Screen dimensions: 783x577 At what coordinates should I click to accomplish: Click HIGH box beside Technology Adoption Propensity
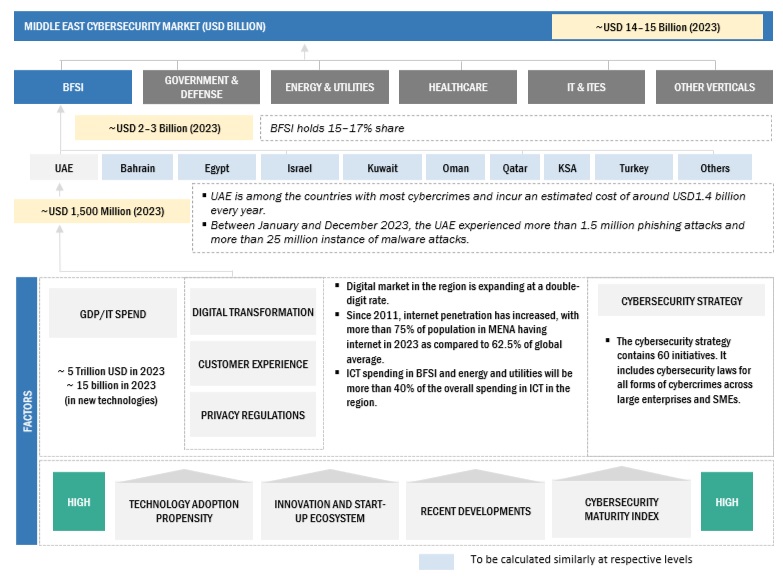[x=78, y=502]
